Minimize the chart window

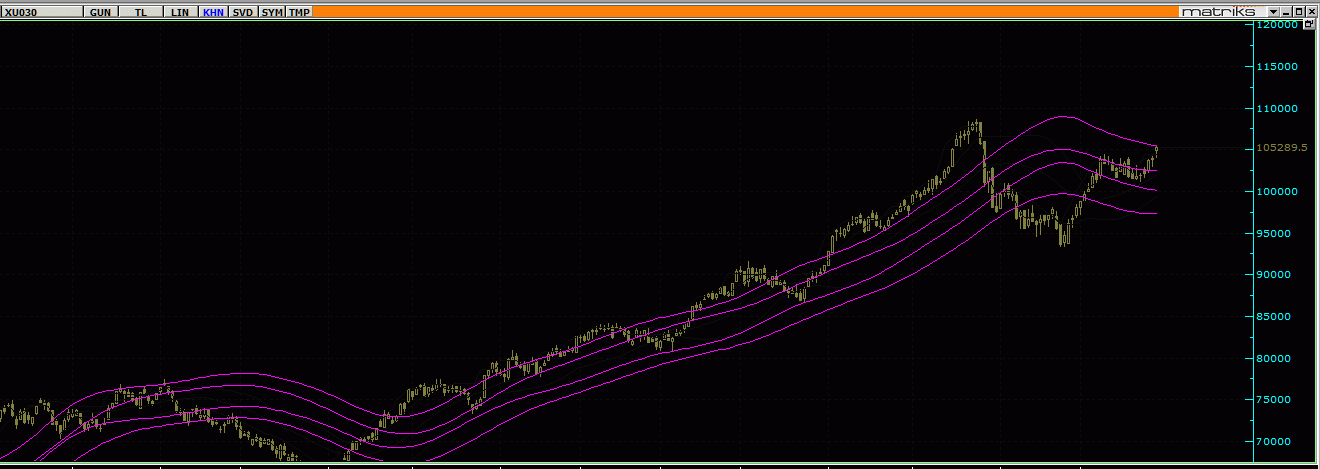1286,12
